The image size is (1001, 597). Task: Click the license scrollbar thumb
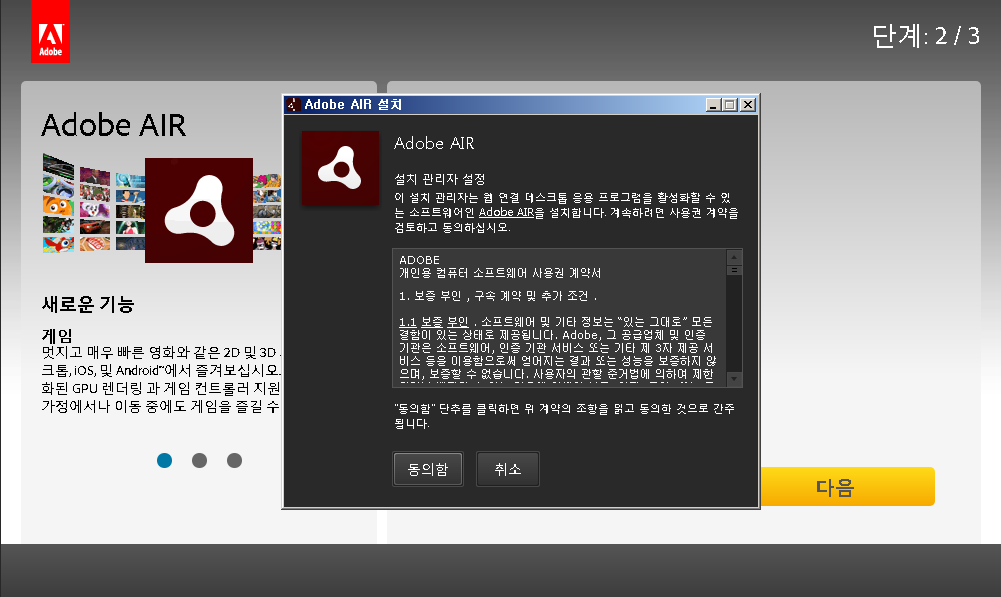point(734,270)
